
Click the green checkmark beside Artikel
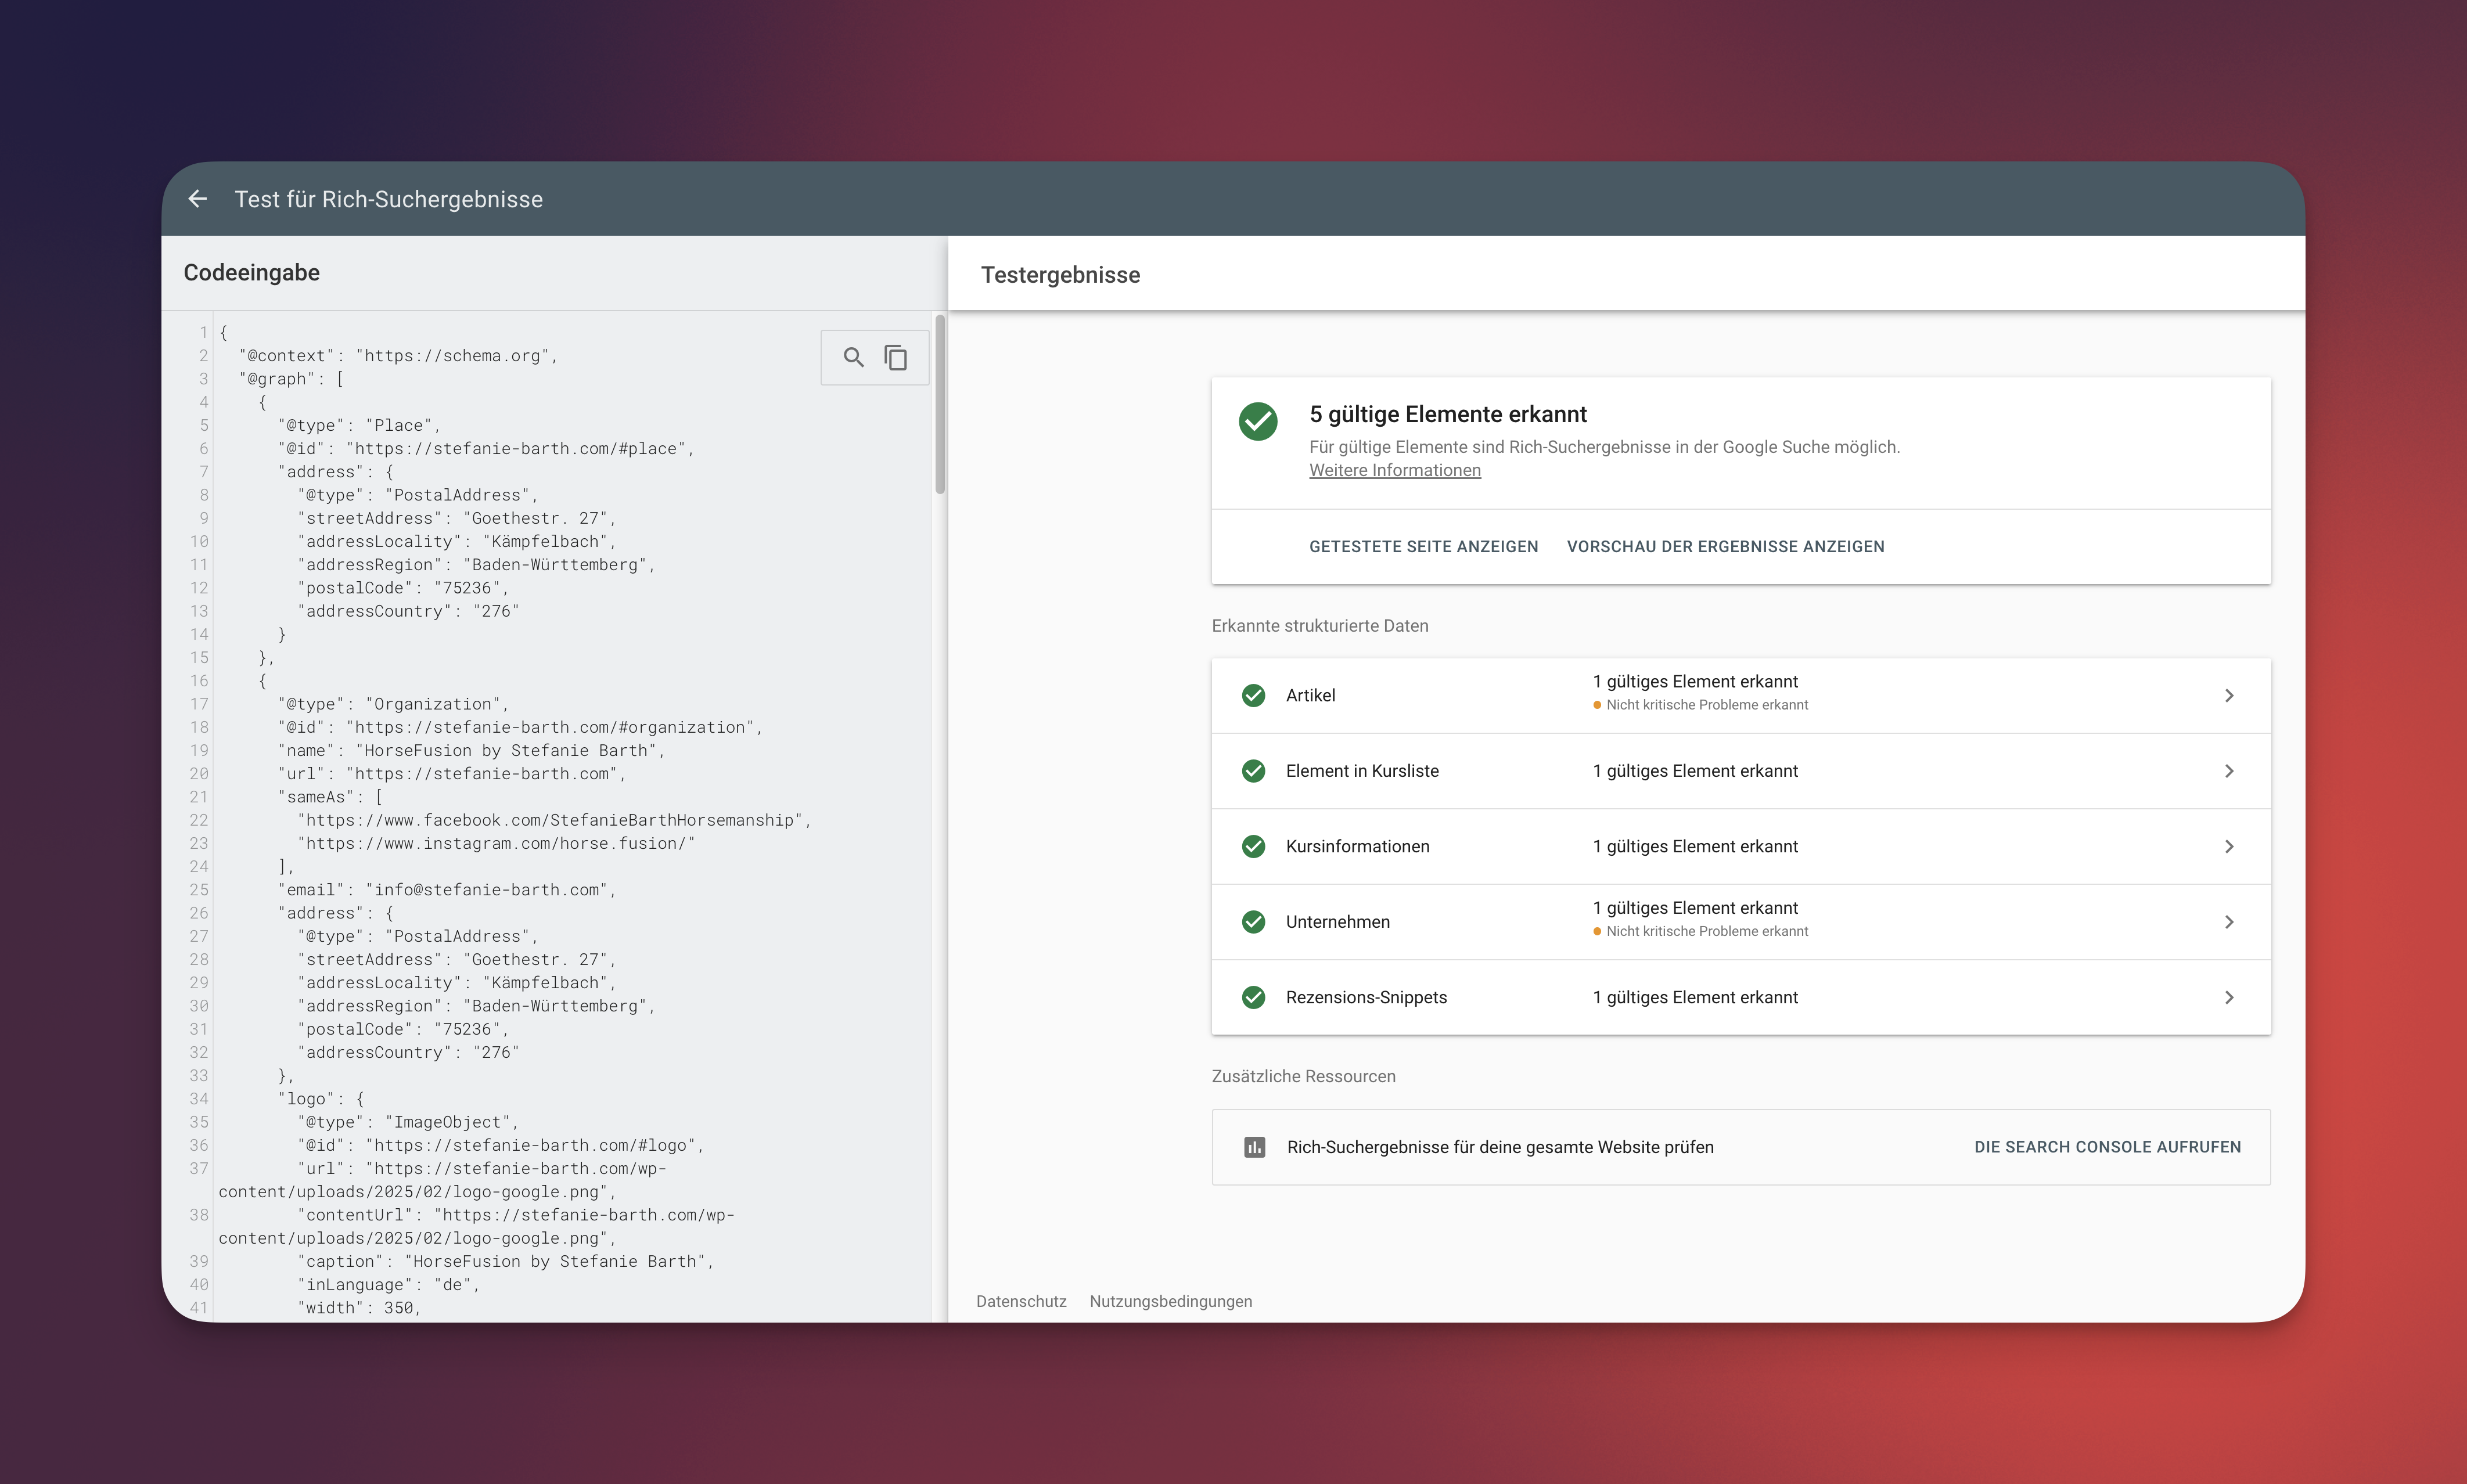tap(1253, 695)
